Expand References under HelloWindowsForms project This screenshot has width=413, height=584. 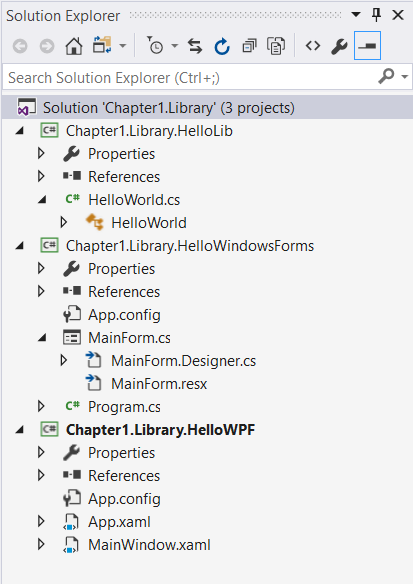coord(41,291)
